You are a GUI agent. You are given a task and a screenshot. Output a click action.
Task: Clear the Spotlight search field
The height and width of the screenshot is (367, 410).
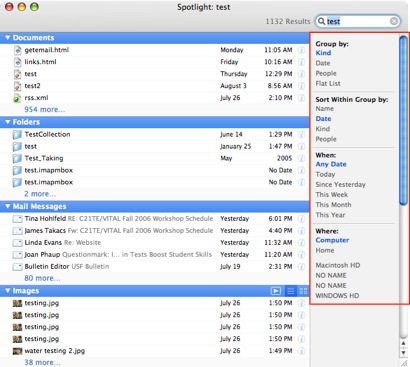click(394, 21)
